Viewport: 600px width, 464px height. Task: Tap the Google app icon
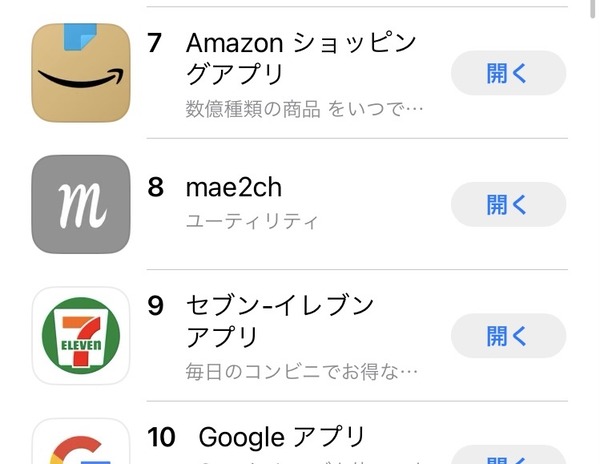(81, 441)
